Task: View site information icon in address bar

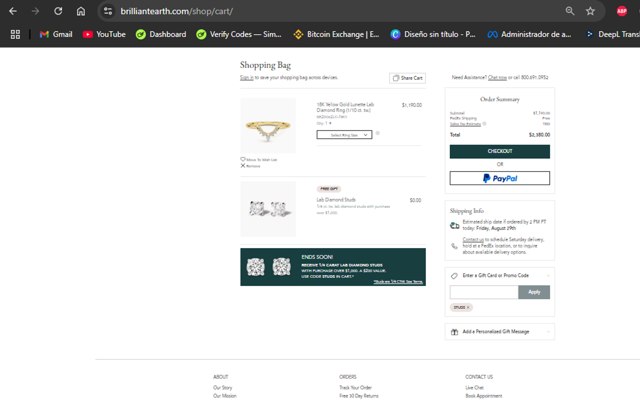Action: pos(108,11)
